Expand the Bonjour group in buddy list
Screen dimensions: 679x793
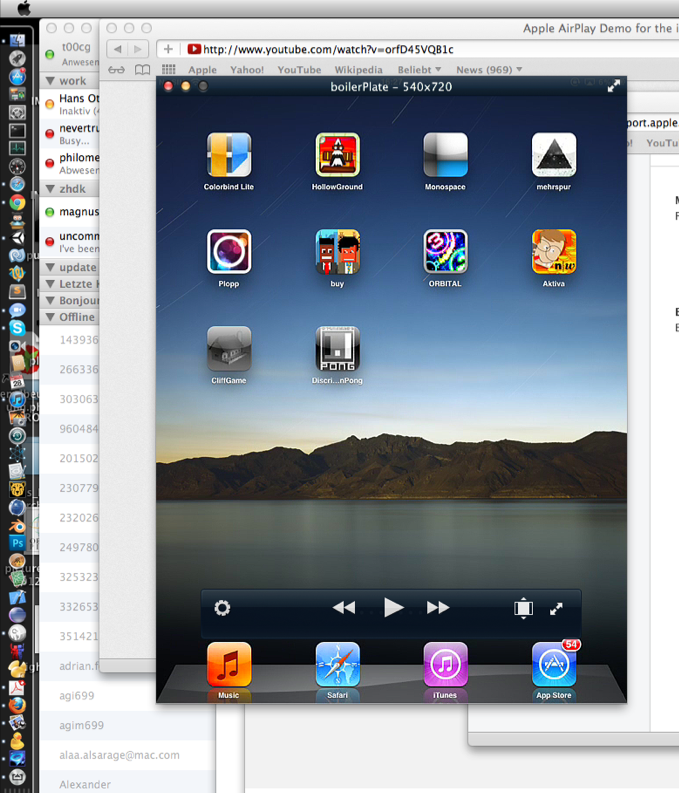pos(50,300)
